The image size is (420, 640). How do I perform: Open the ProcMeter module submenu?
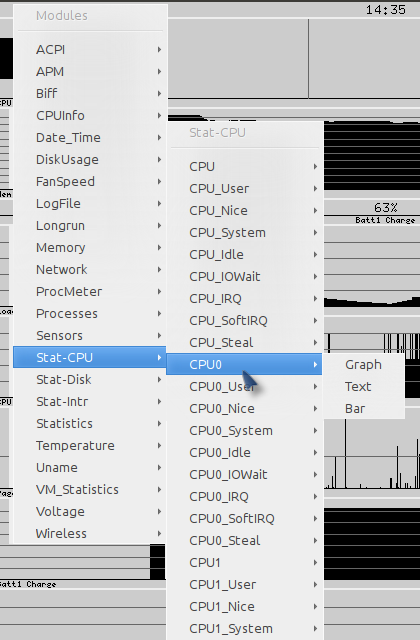[x=90, y=292]
